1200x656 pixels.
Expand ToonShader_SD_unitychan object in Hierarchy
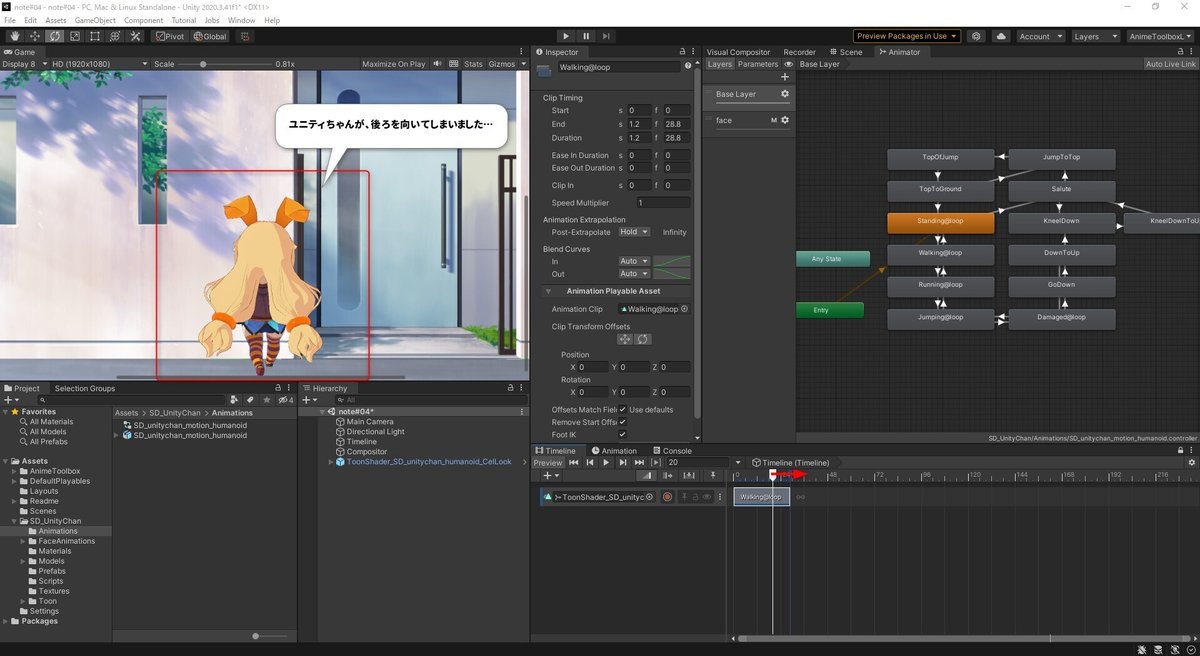tap(331, 462)
